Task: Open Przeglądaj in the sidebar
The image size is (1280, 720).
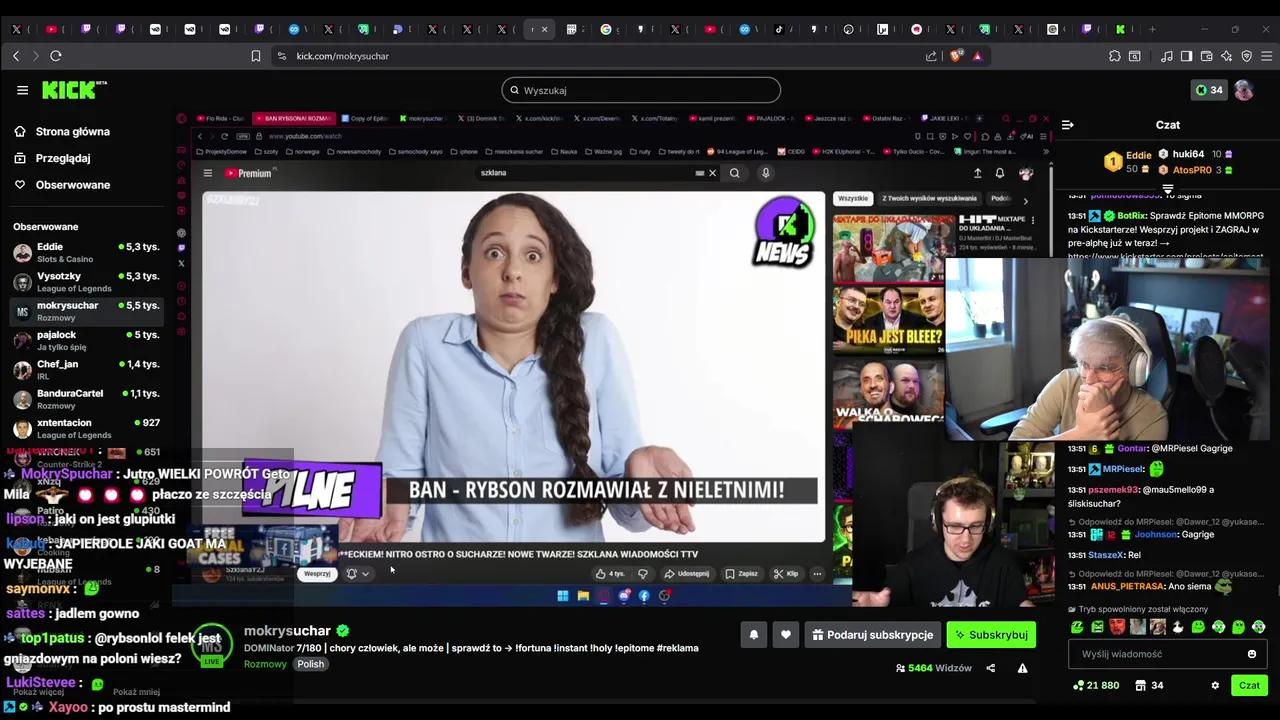Action: click(x=52, y=158)
